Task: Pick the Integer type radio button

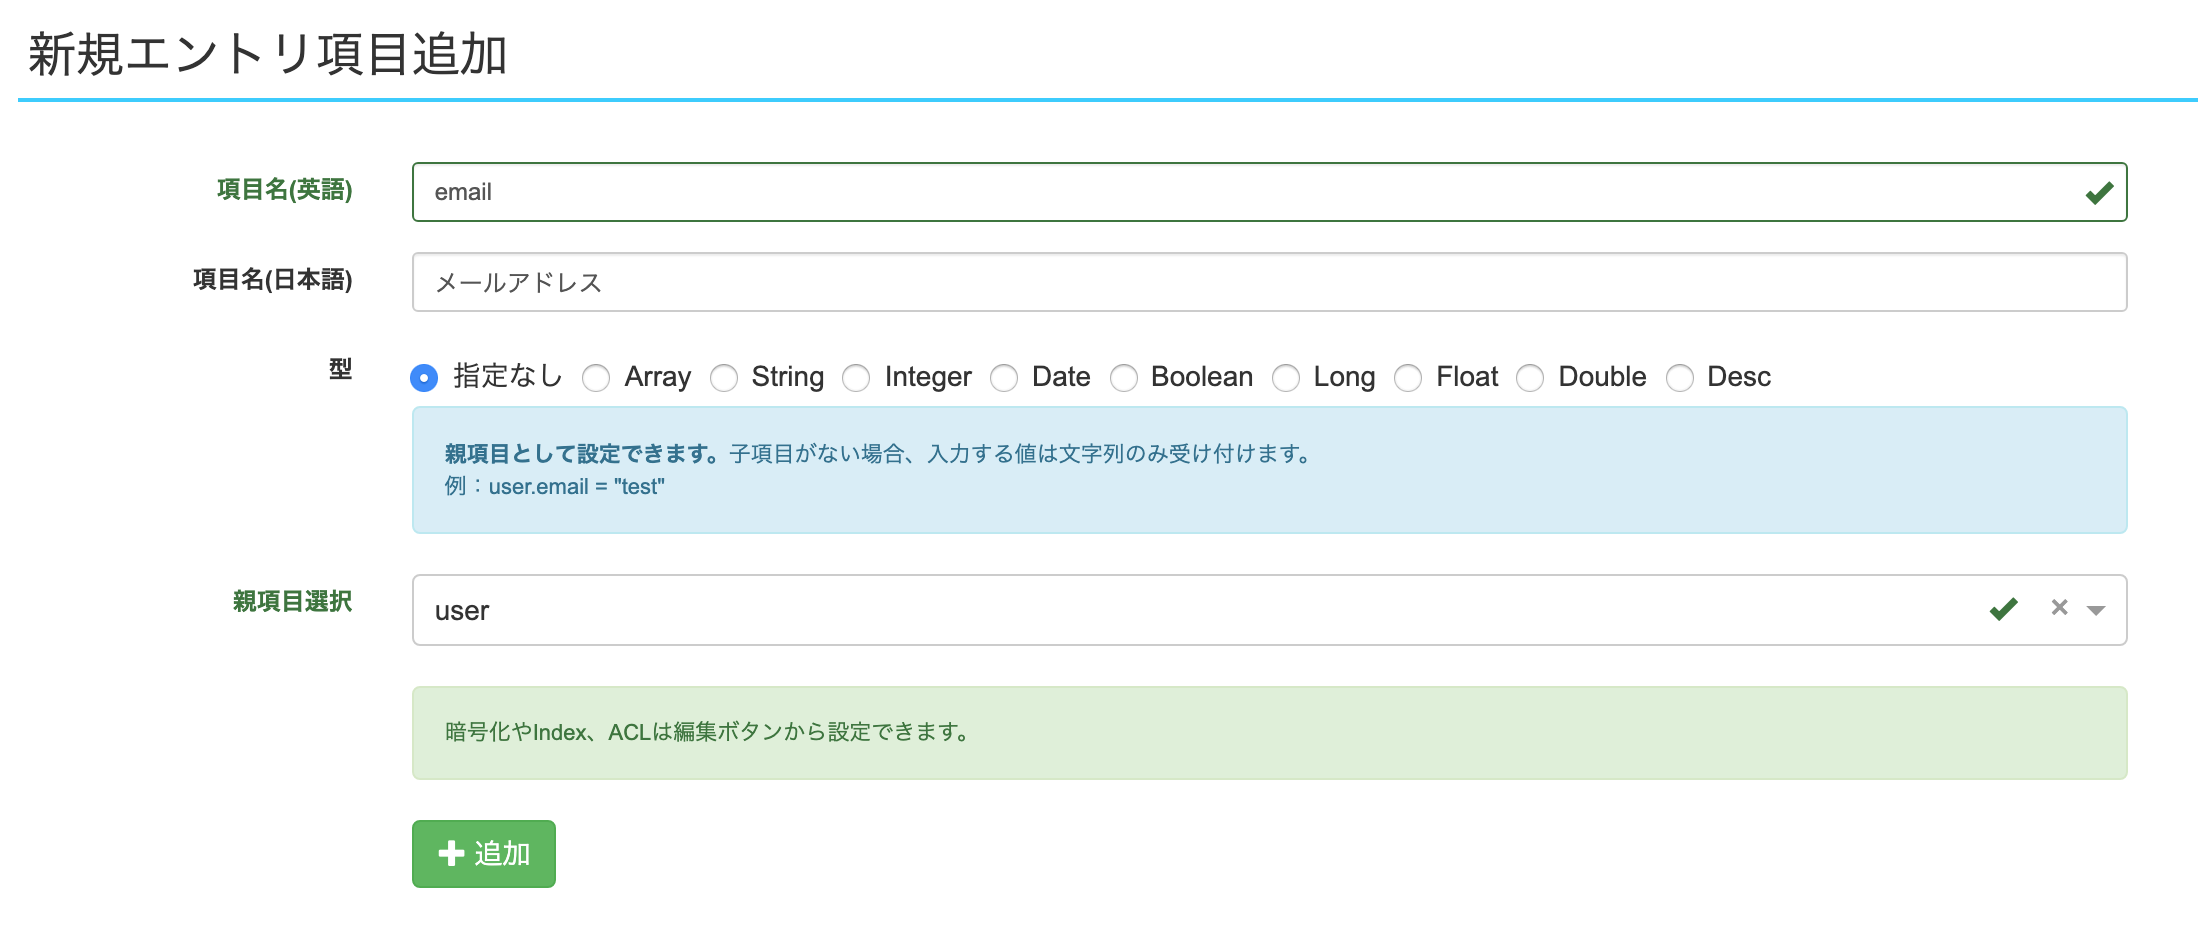Action: coord(856,378)
